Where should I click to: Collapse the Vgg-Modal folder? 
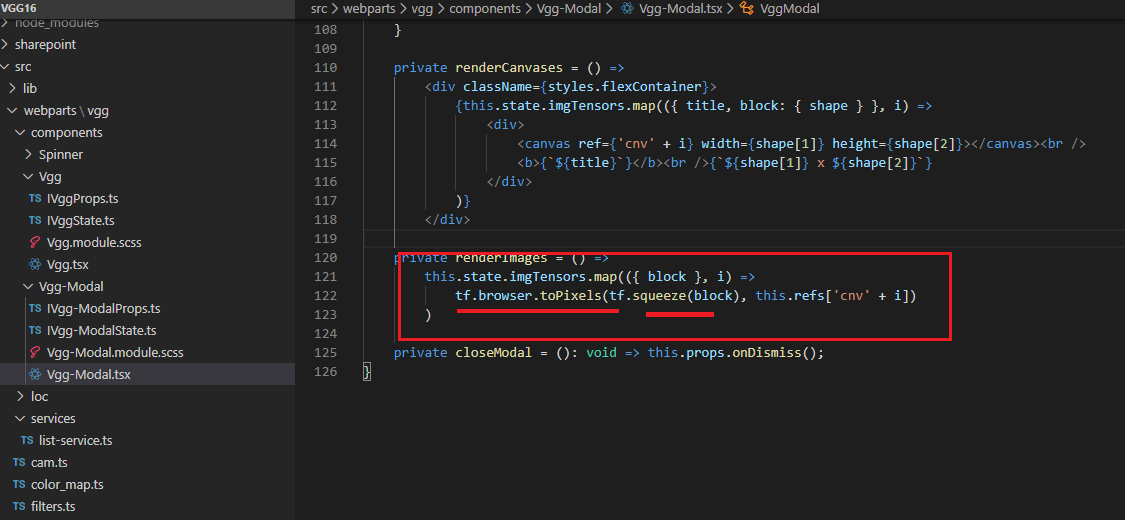coord(28,287)
